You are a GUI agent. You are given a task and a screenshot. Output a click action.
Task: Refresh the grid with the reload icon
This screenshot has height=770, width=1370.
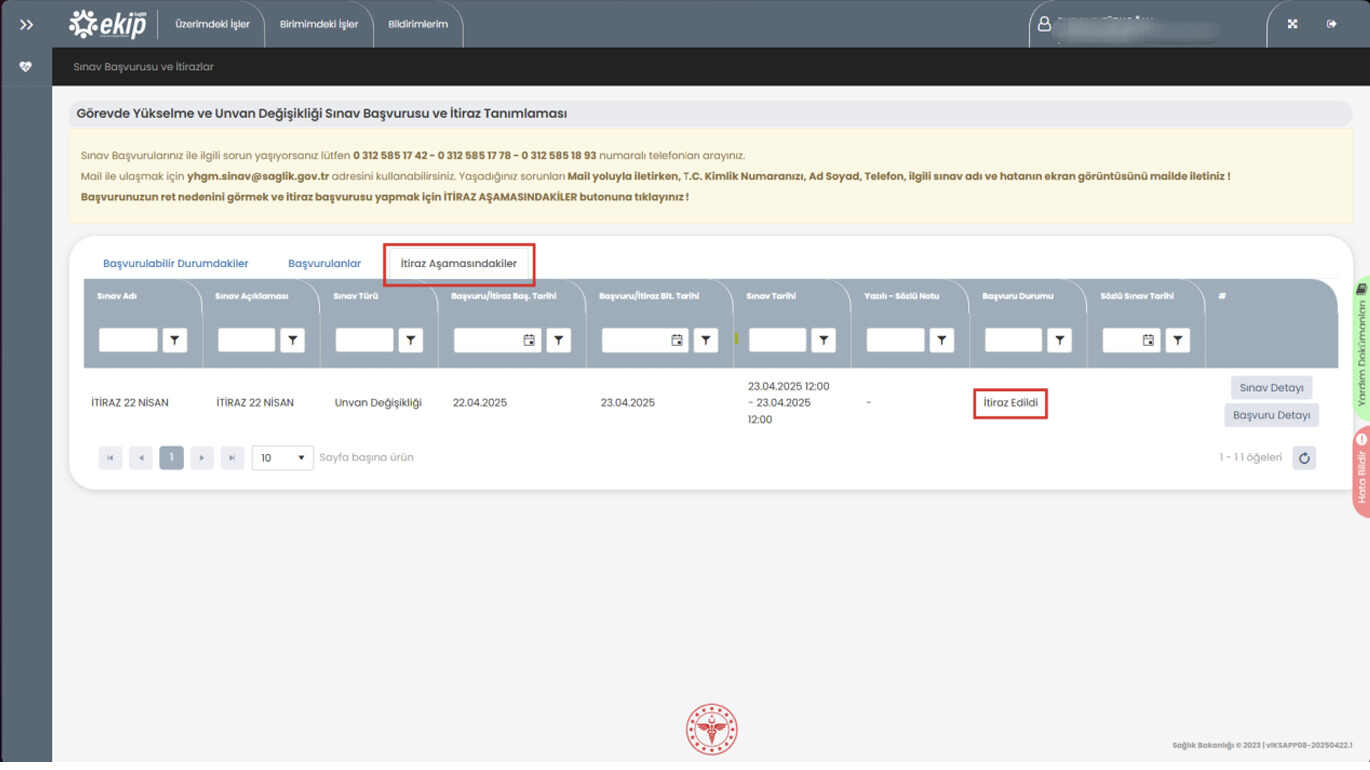pos(1303,458)
